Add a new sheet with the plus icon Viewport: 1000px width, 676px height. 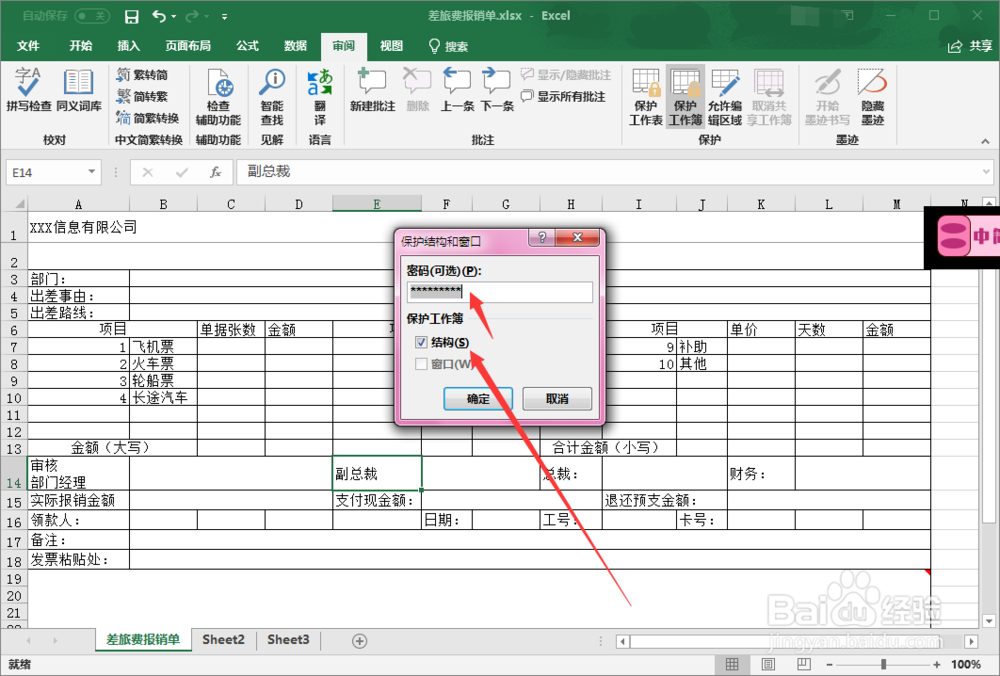[359, 641]
